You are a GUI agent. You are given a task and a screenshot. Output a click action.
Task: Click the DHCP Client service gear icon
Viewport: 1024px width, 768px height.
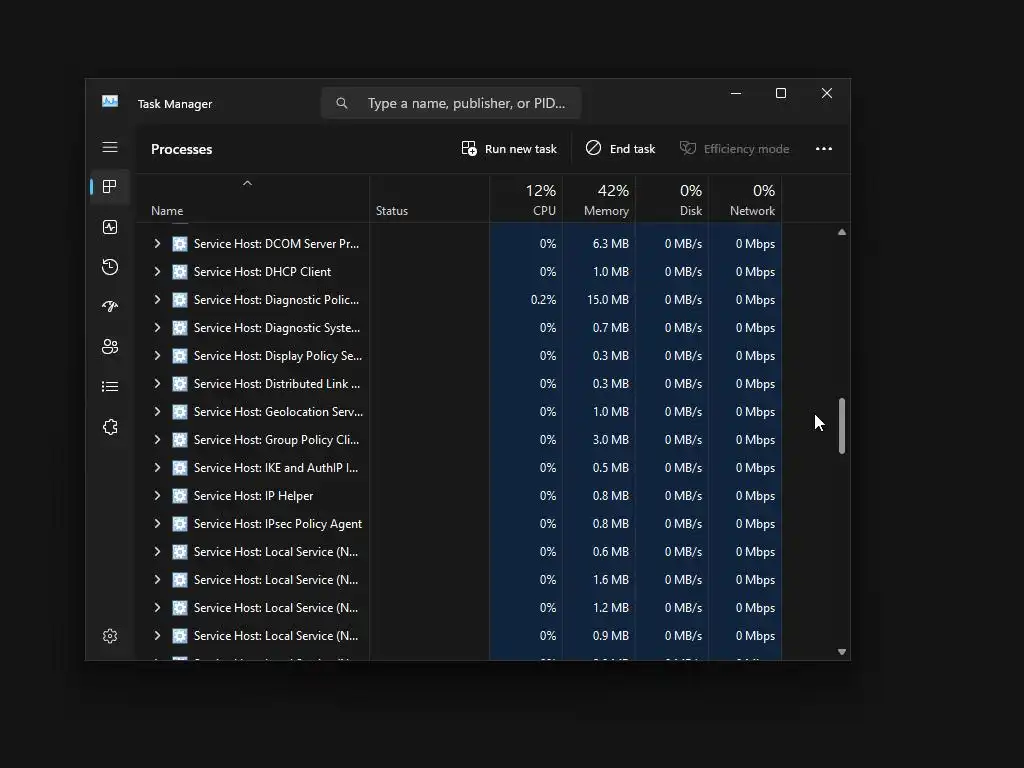click(x=180, y=272)
